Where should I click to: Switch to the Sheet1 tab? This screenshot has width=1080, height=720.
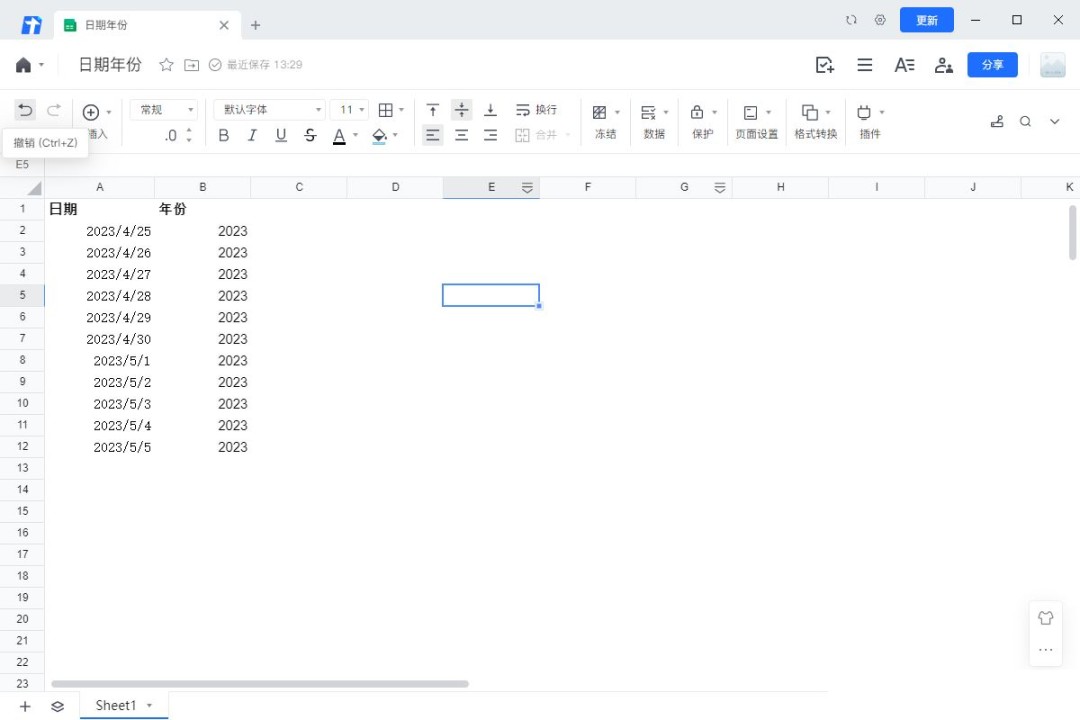(116, 706)
